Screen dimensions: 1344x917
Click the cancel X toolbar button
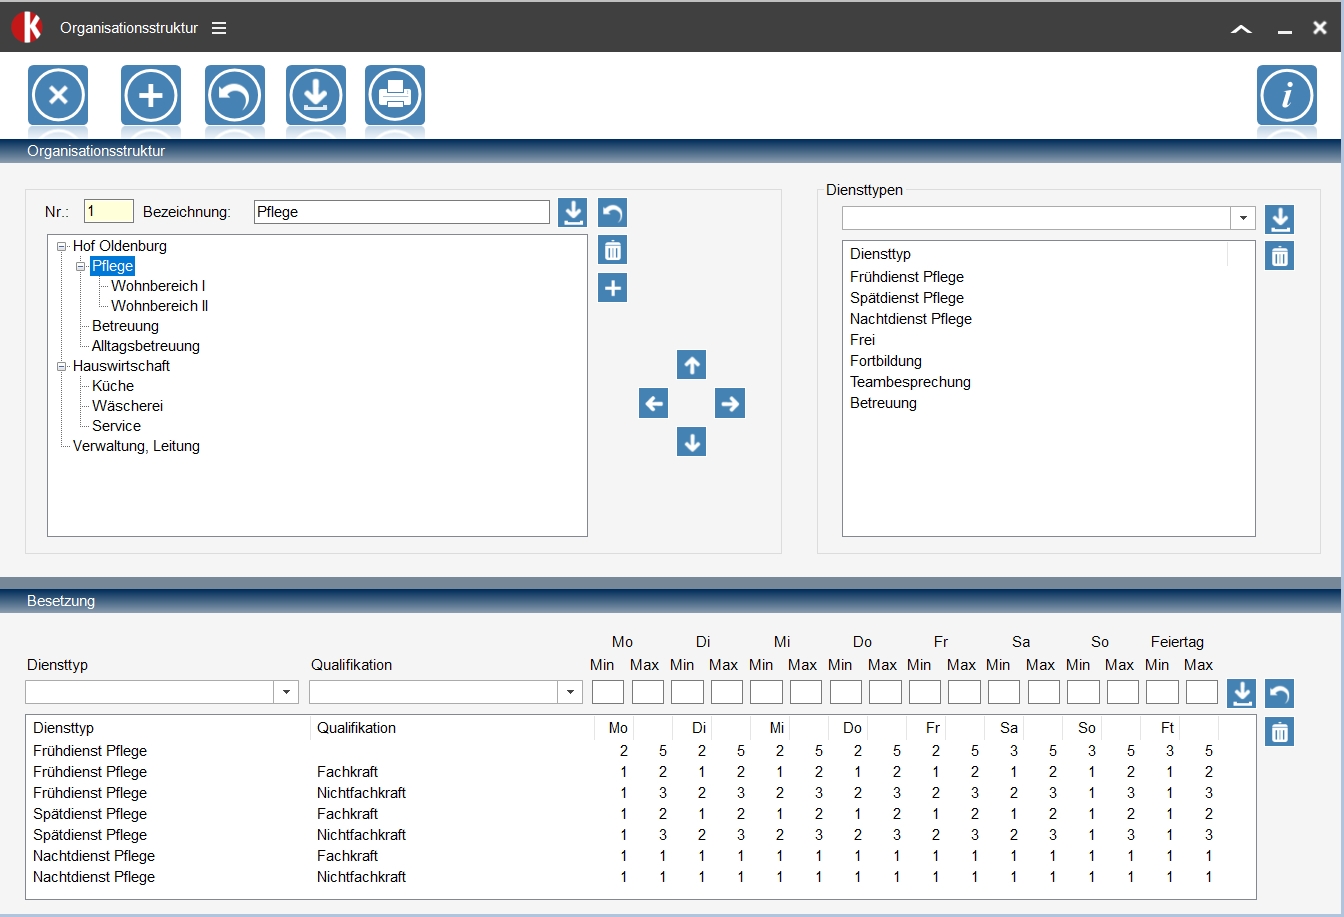pyautogui.click(x=58, y=95)
